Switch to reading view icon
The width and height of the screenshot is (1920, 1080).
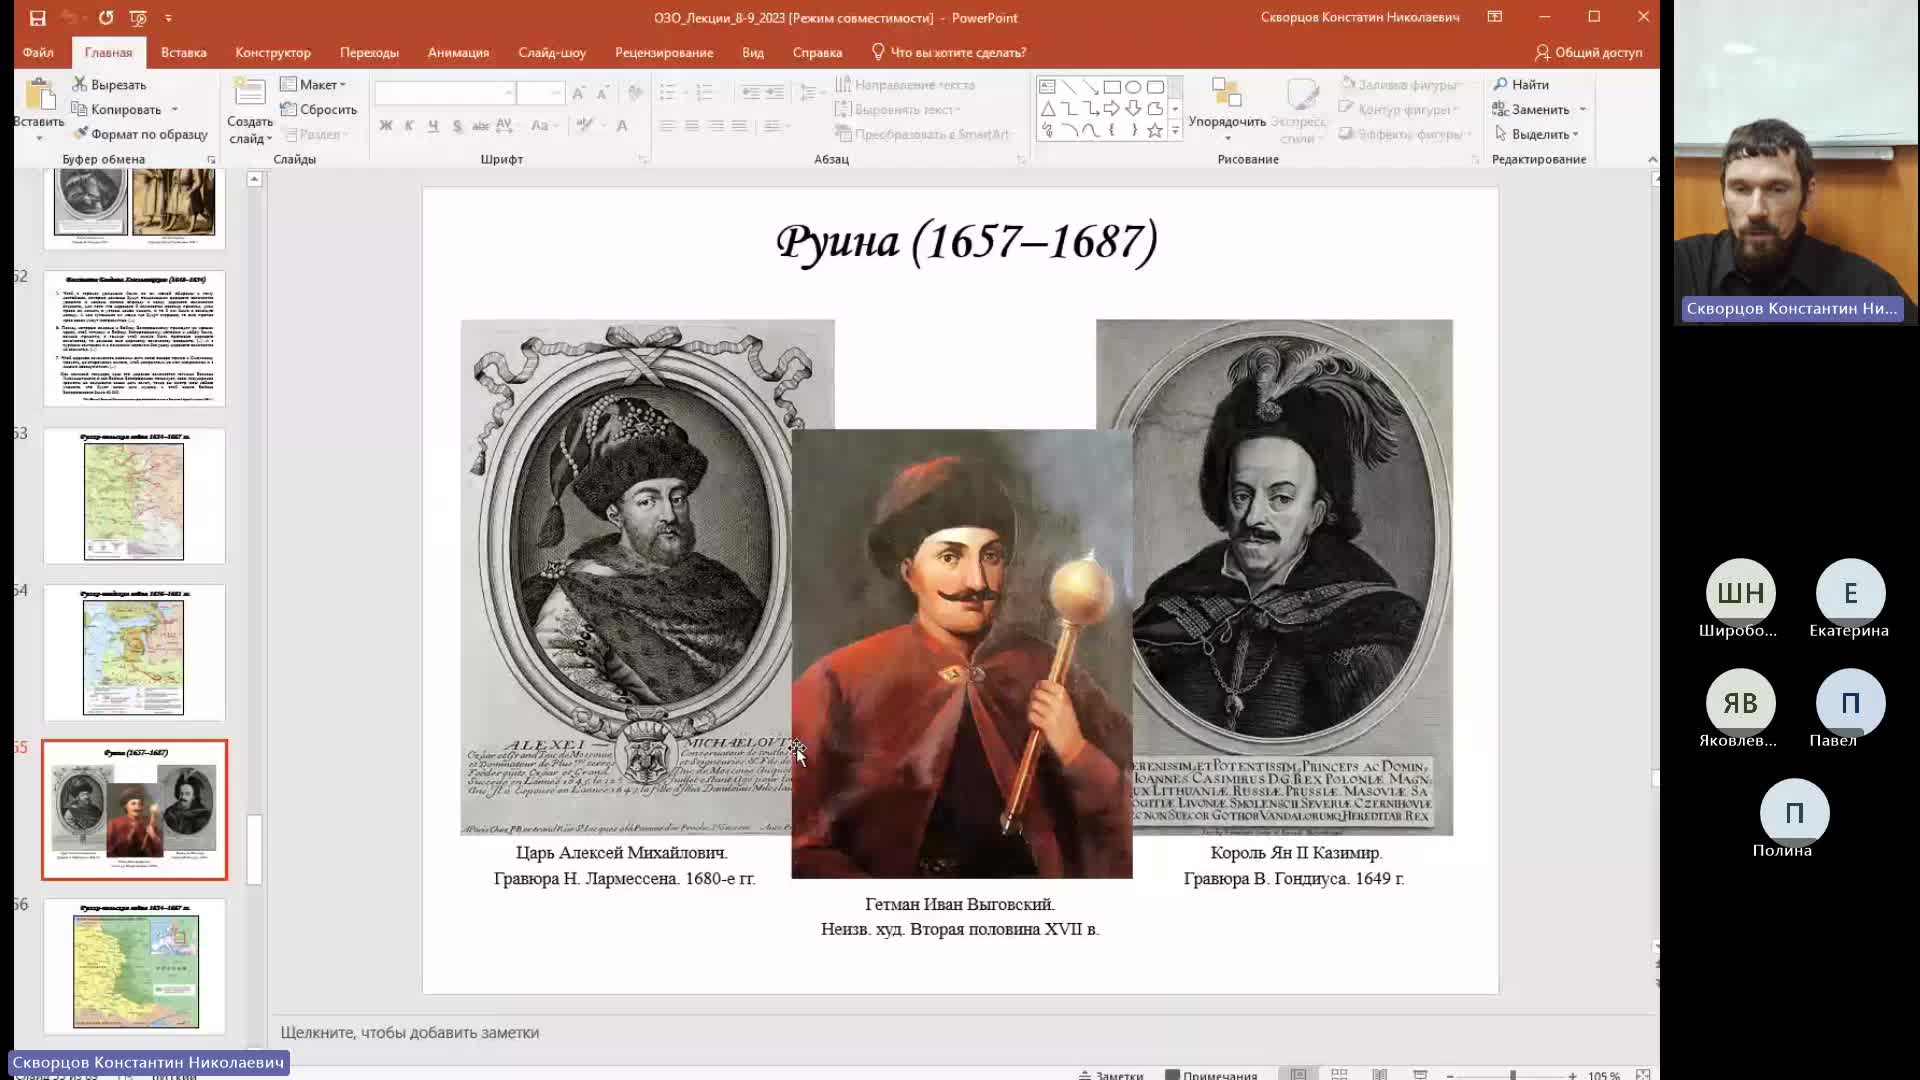pos(1379,1074)
